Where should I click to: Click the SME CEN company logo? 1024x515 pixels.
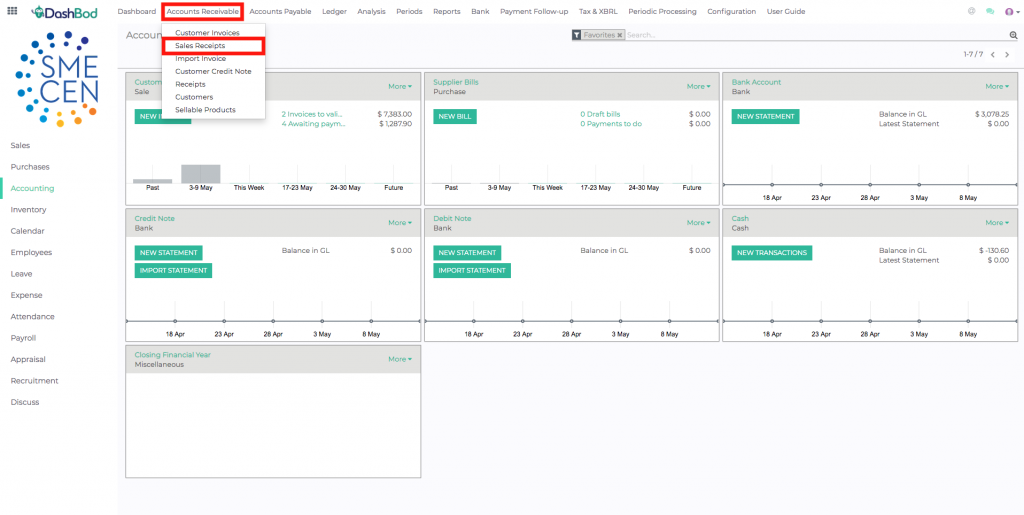tap(56, 79)
